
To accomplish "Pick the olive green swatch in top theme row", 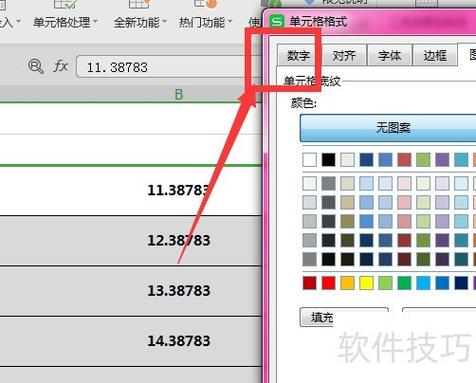I will click(423, 160).
